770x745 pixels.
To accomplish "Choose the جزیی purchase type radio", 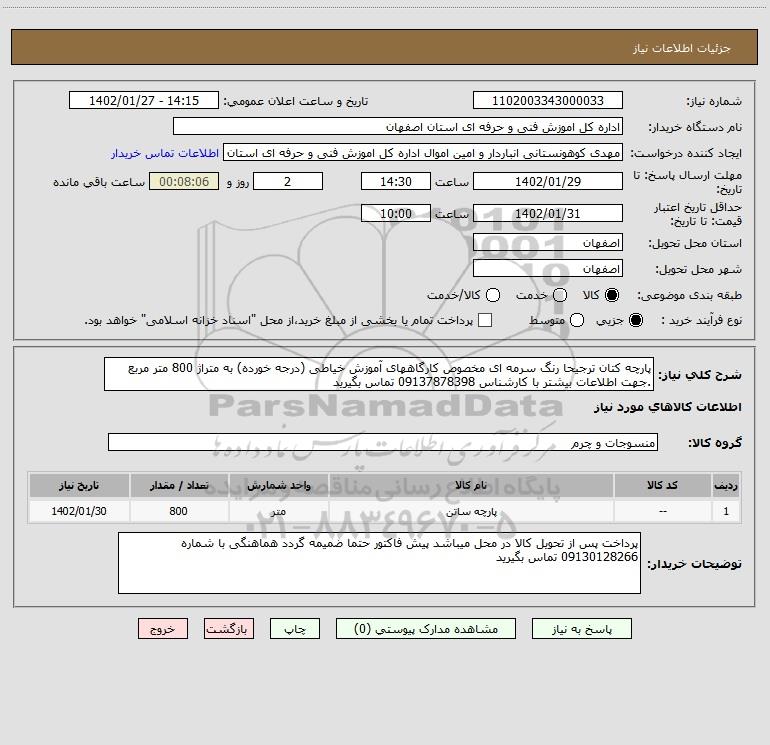I will [635, 320].
